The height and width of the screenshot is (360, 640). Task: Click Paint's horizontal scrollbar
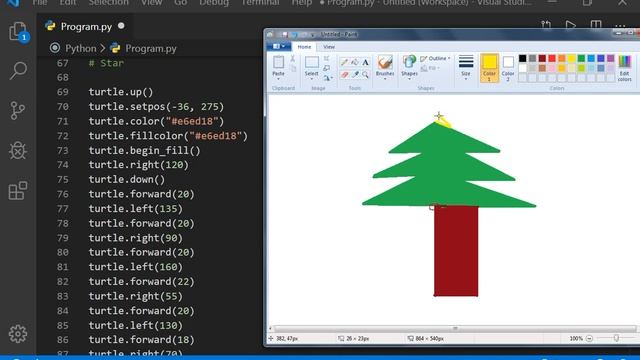click(x=455, y=328)
